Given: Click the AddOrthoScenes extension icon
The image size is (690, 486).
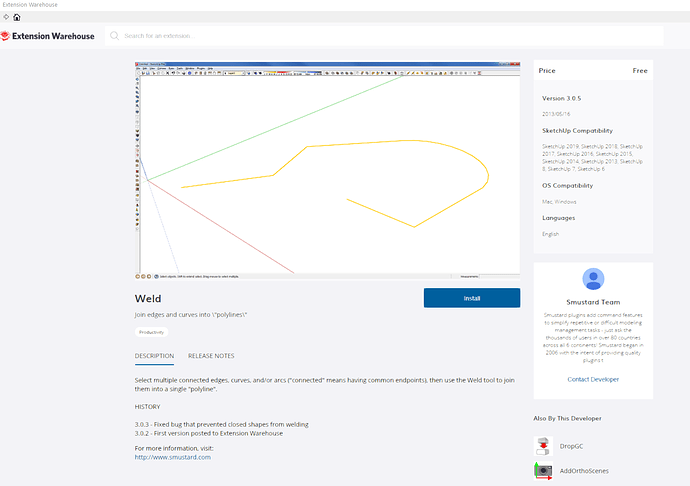Looking at the screenshot, I should tap(543, 471).
